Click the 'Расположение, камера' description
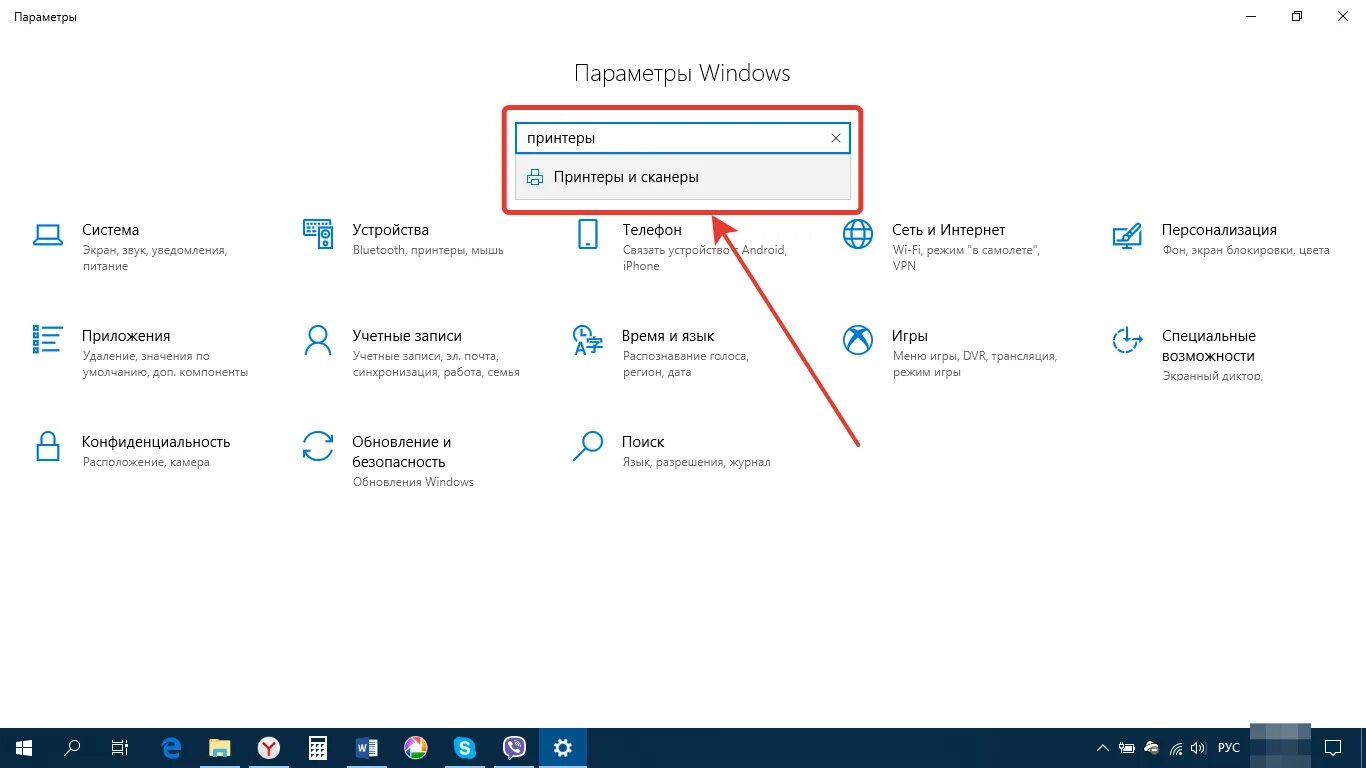The image size is (1366, 768). (146, 462)
